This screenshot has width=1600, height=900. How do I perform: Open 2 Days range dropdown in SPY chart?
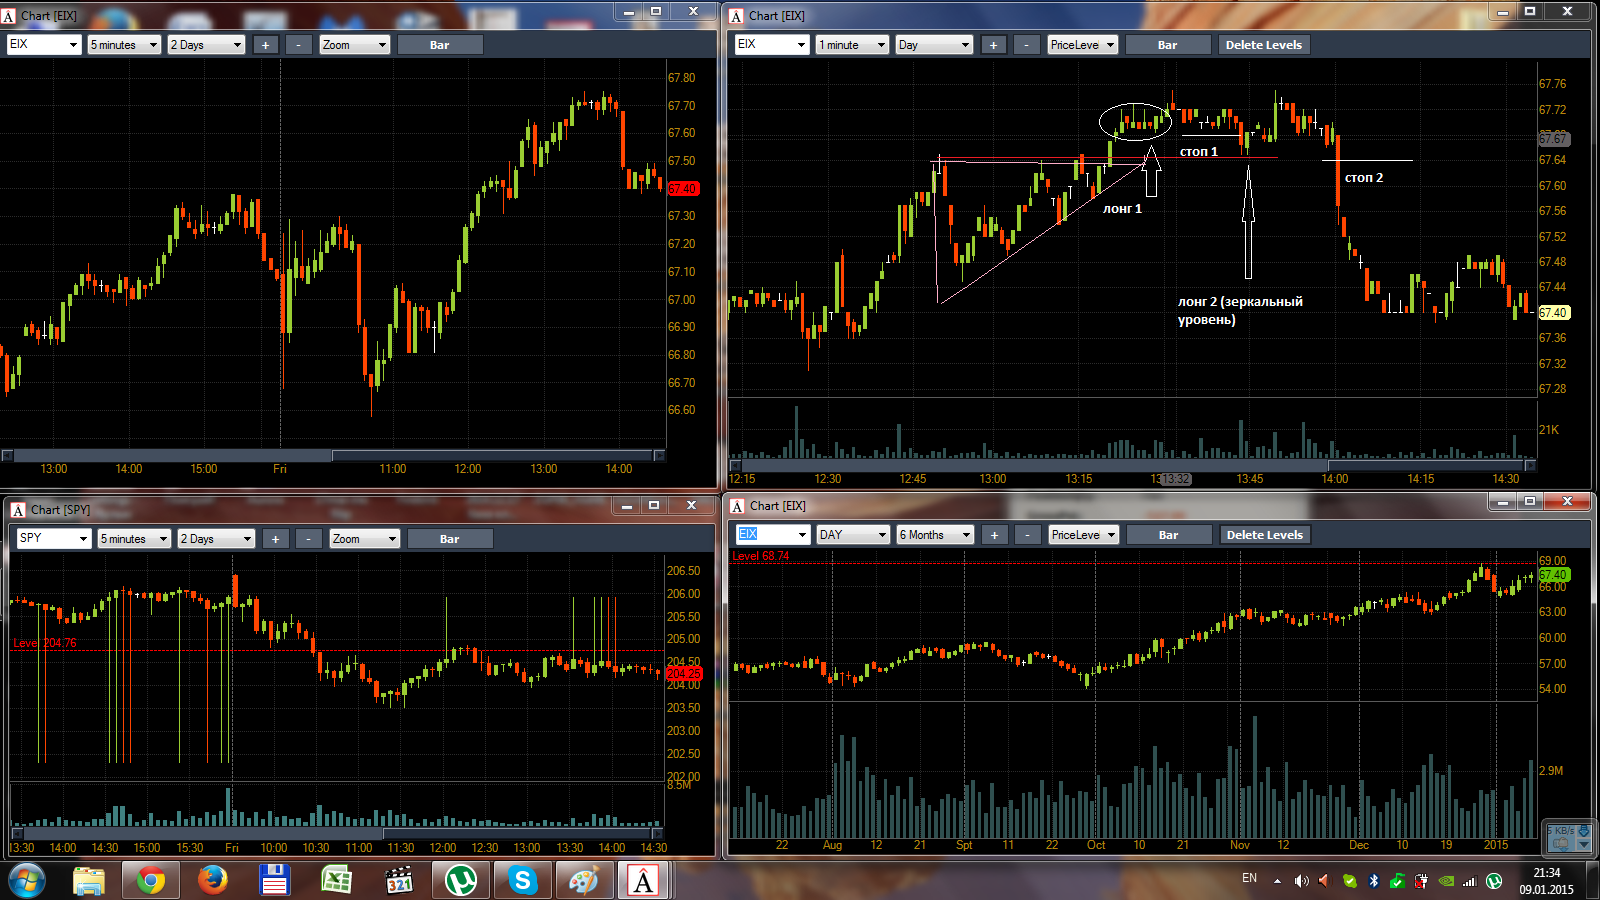(216, 539)
